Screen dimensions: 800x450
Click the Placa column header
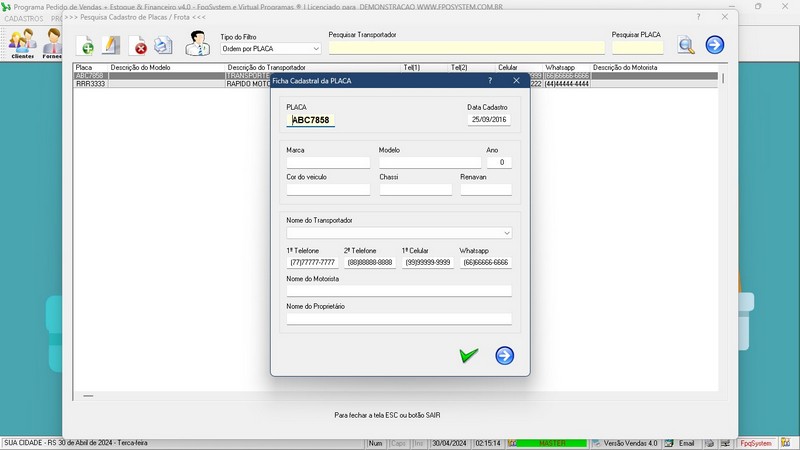click(x=91, y=67)
